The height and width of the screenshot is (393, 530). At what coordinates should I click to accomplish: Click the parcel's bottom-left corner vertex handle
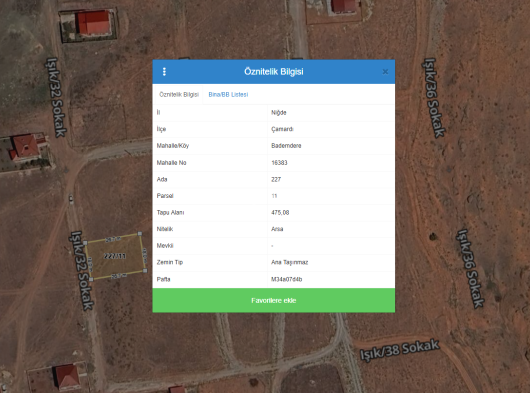pyautogui.click(x=91, y=279)
